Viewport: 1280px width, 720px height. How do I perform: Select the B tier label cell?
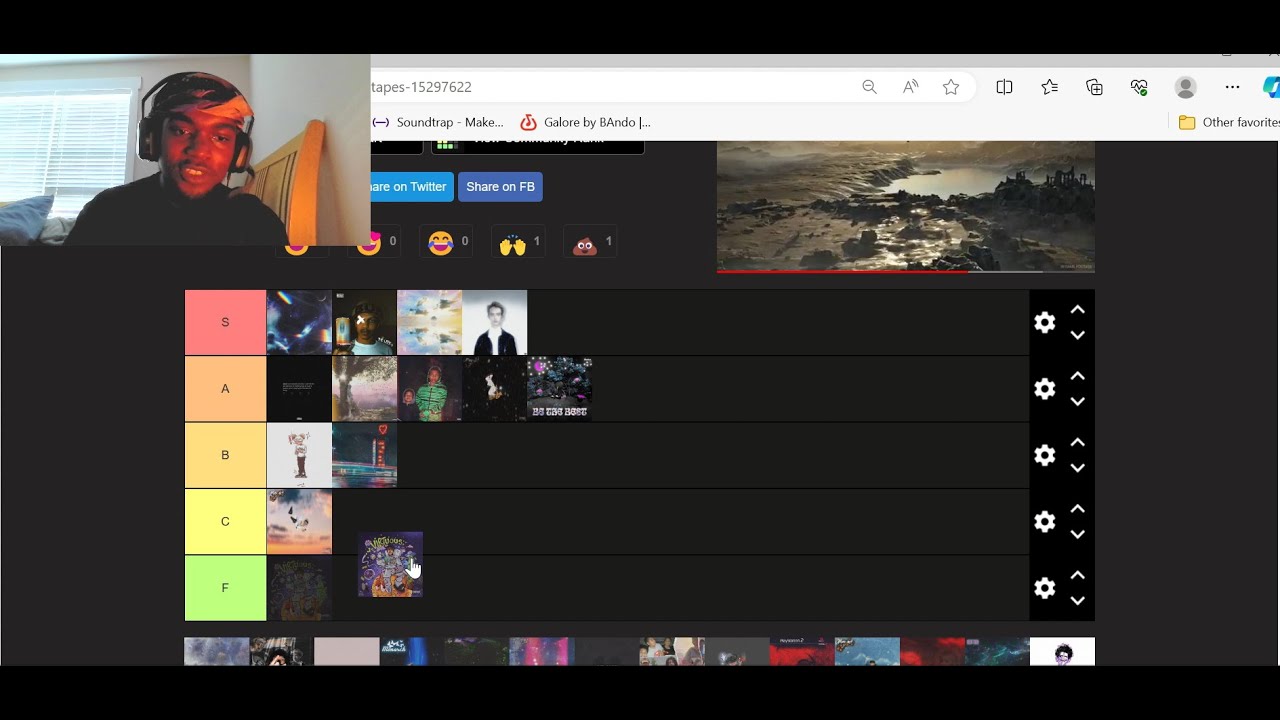coord(225,455)
